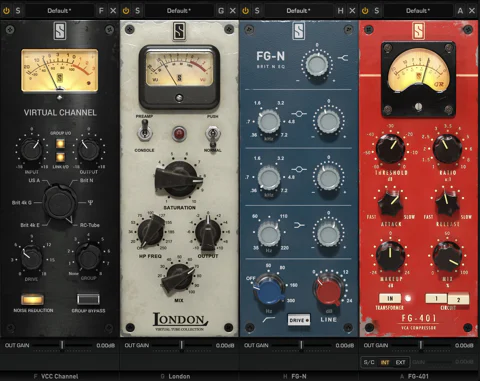This screenshot has height=381, width=480.
Task: Select EXT sidechain option
Action: [x=400, y=362]
